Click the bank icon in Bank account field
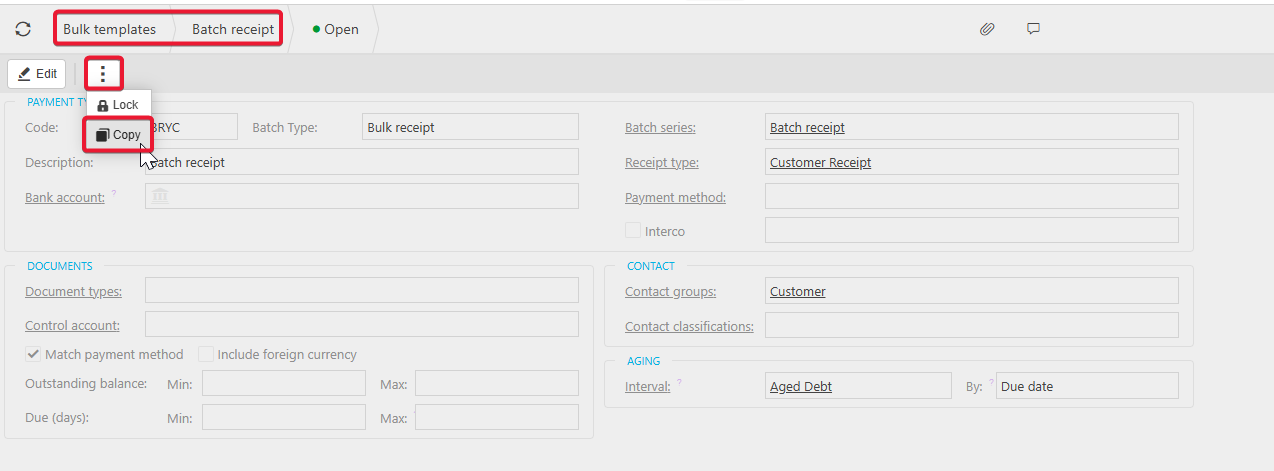 click(x=160, y=197)
